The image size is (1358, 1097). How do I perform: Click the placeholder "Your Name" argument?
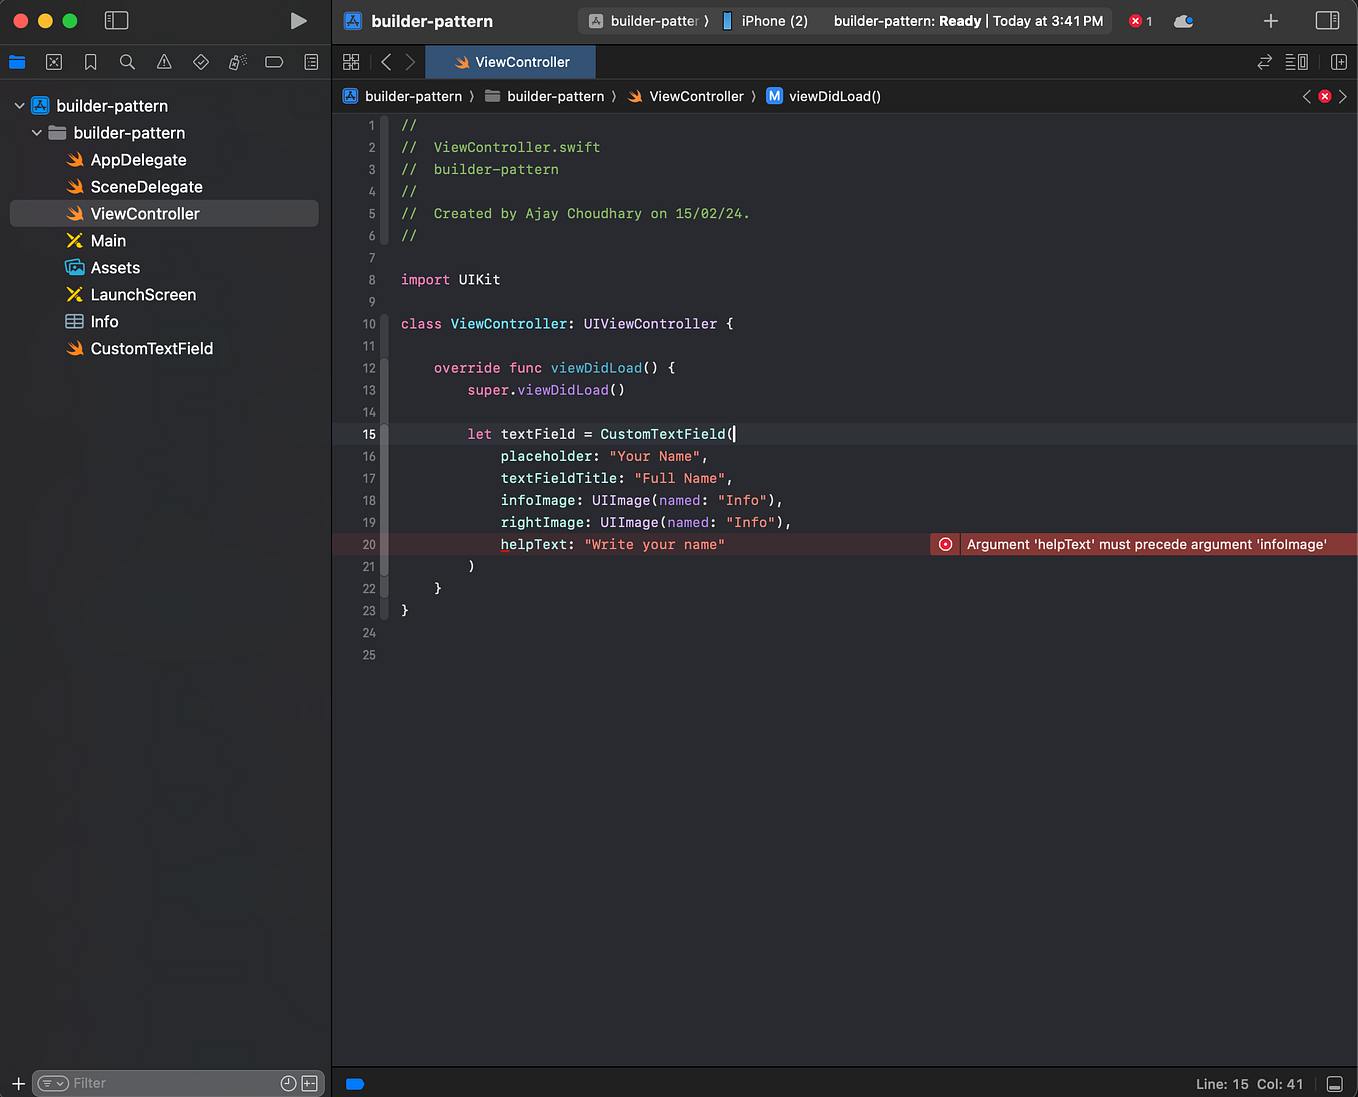tap(604, 456)
